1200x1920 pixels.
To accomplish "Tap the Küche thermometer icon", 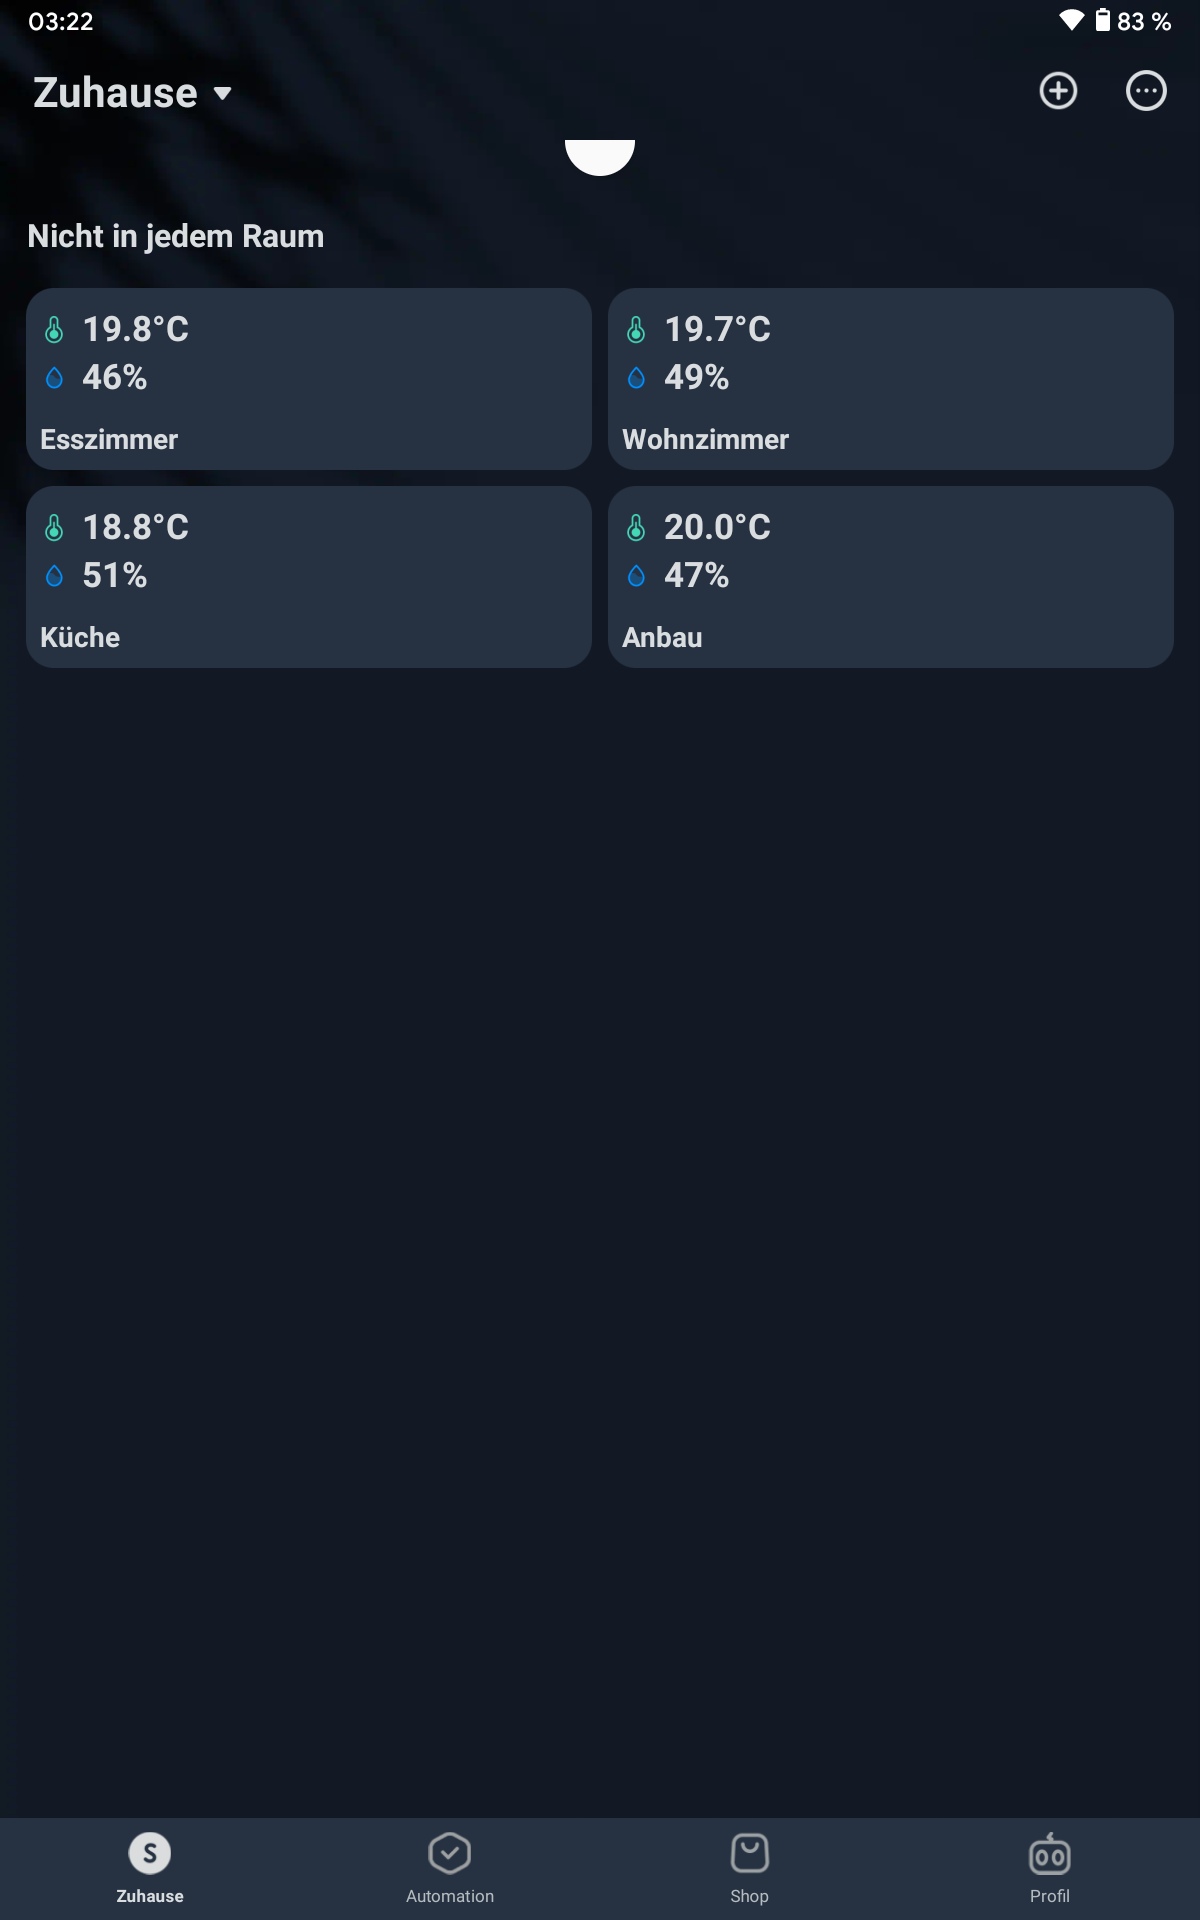I will 54,527.
